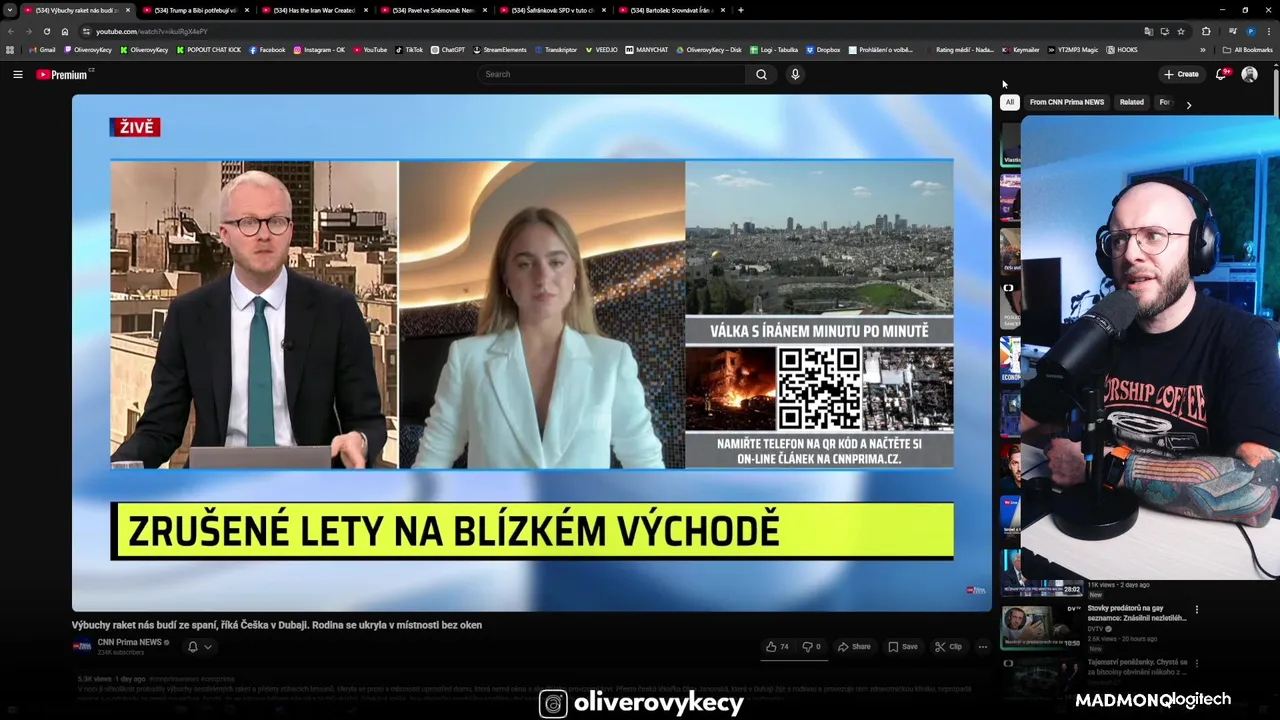The height and width of the screenshot is (720, 1280).
Task: Click the YouTube search input field
Action: click(612, 74)
